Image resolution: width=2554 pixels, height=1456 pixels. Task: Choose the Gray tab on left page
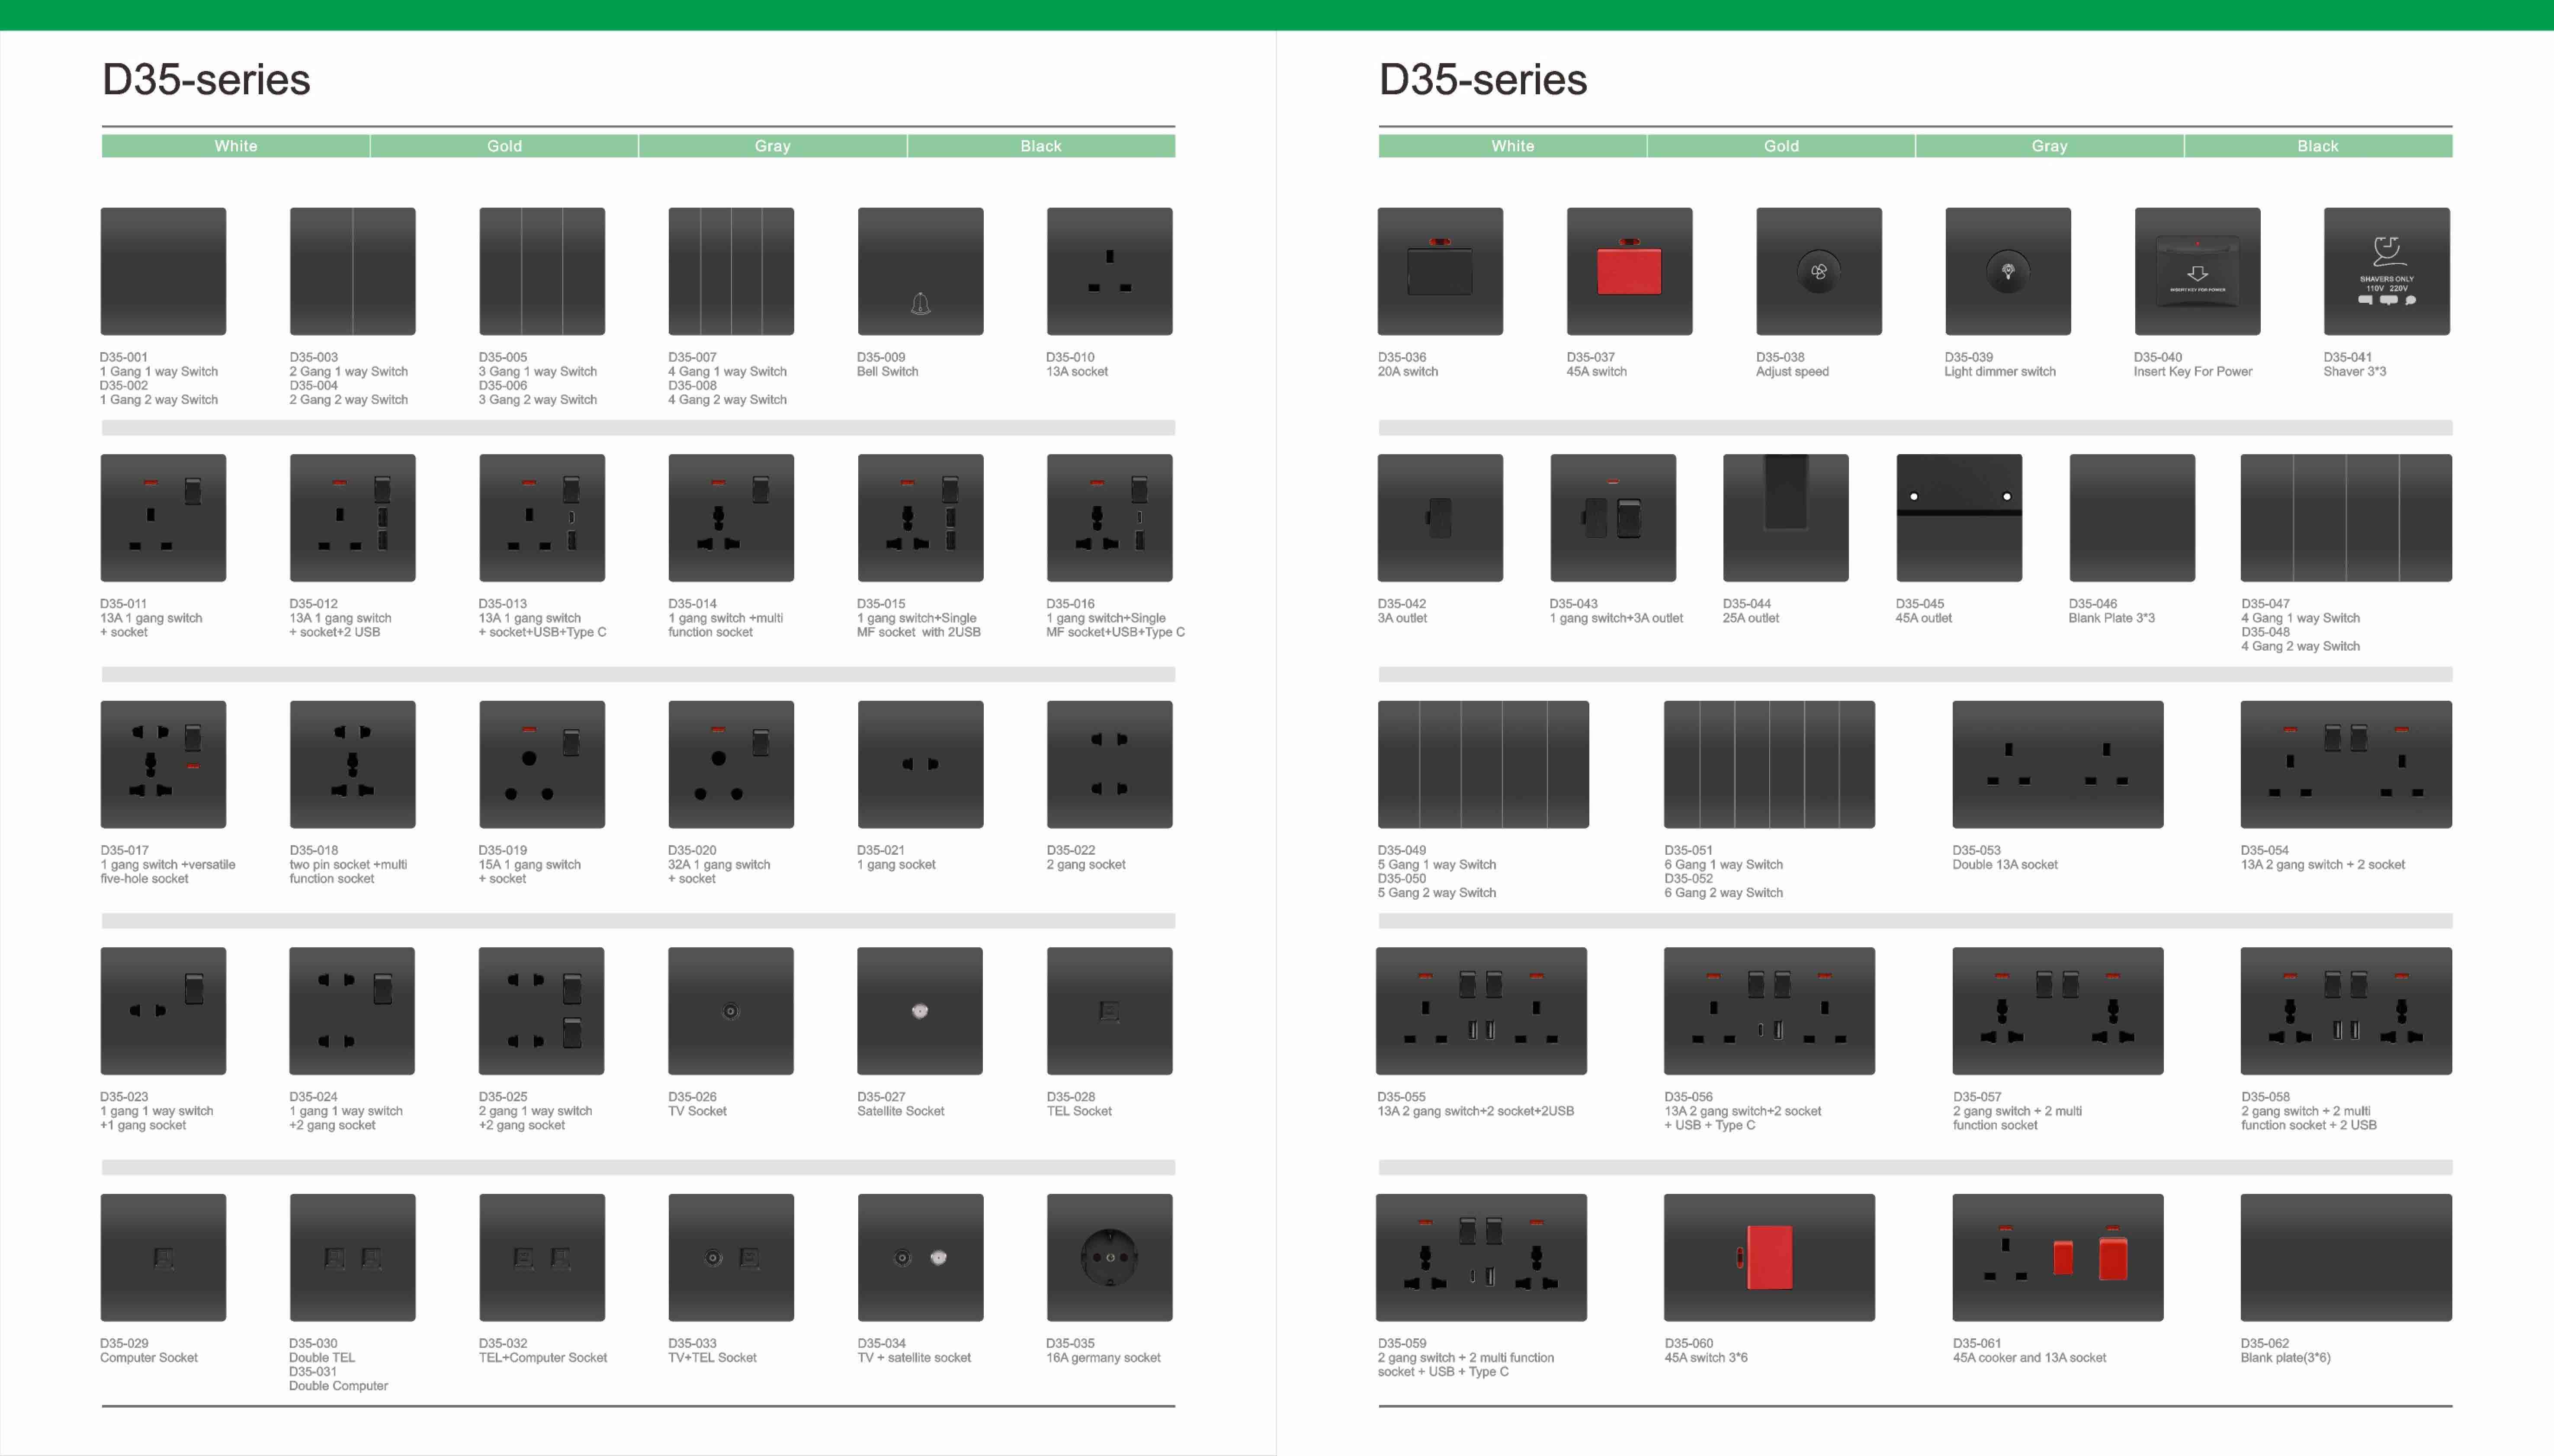tap(773, 146)
